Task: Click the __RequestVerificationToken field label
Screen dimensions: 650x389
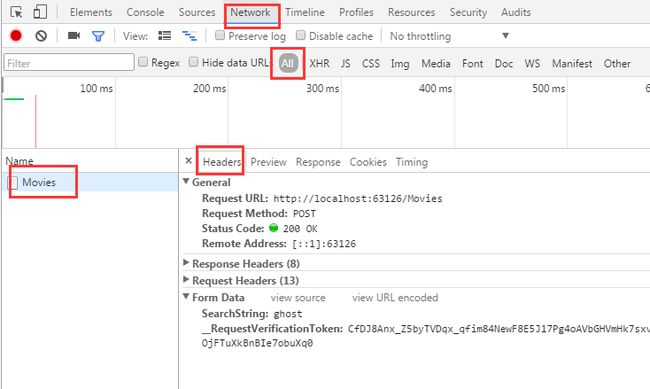Action: (272, 328)
